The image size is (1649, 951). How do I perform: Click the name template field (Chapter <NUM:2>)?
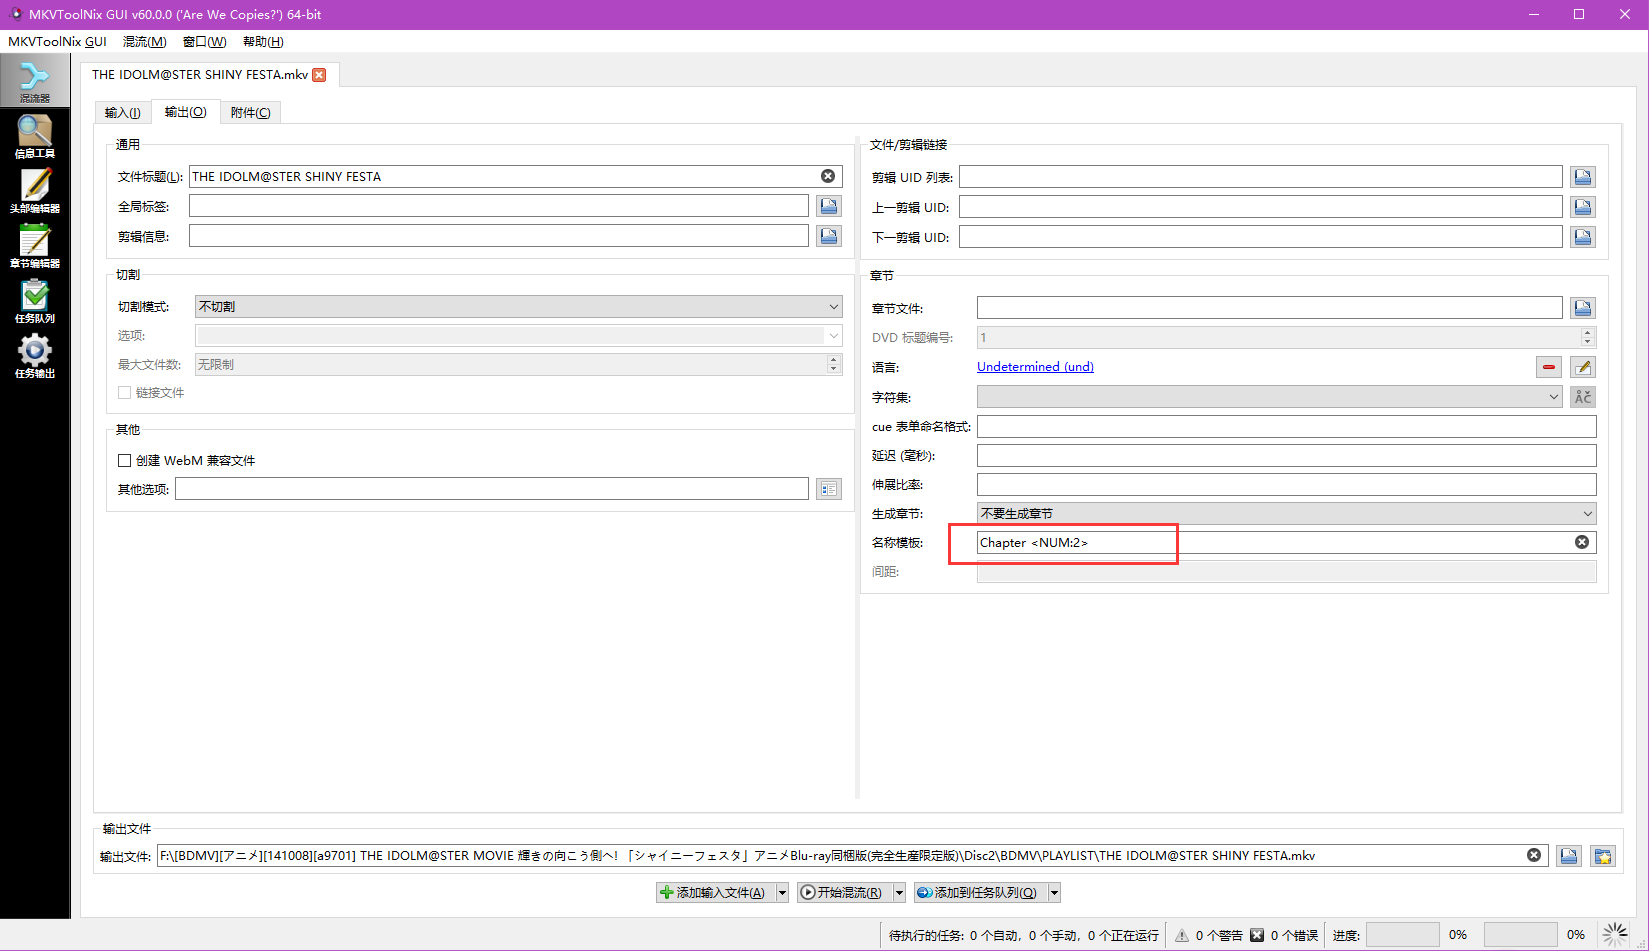pos(1286,542)
